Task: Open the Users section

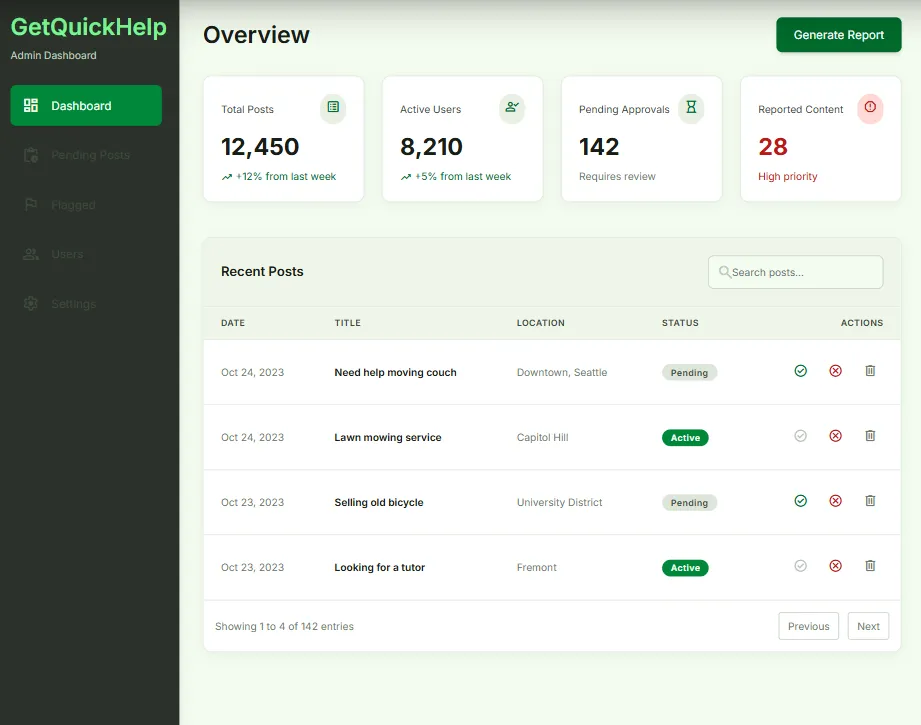Action: point(86,254)
